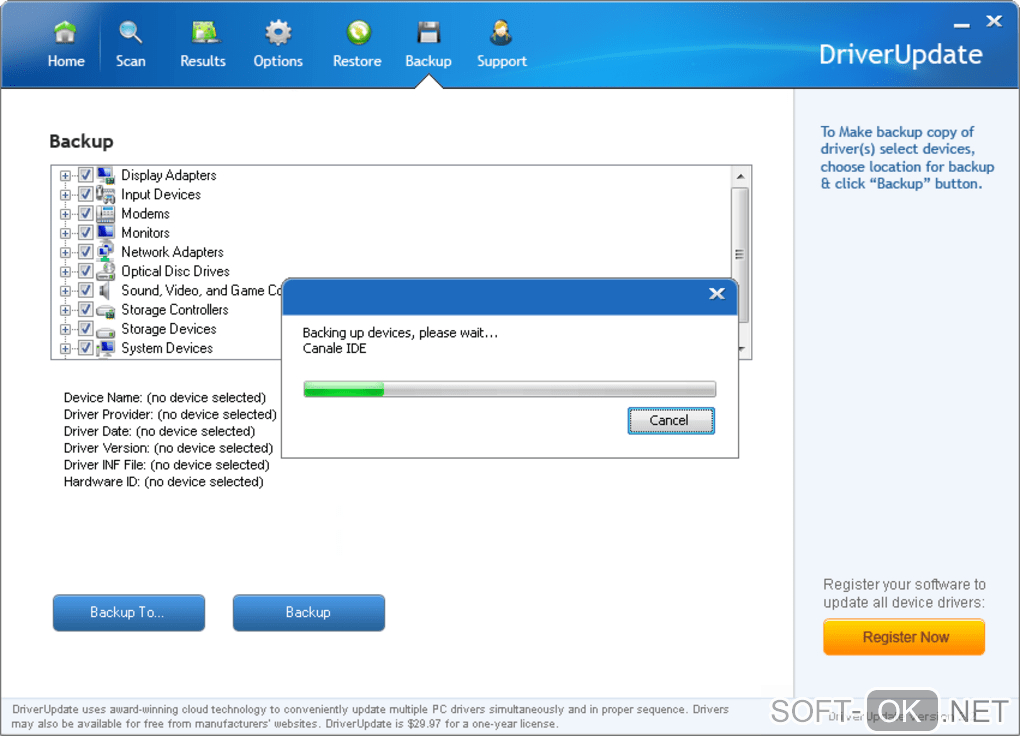Click the Options gear icon

pyautogui.click(x=278, y=32)
